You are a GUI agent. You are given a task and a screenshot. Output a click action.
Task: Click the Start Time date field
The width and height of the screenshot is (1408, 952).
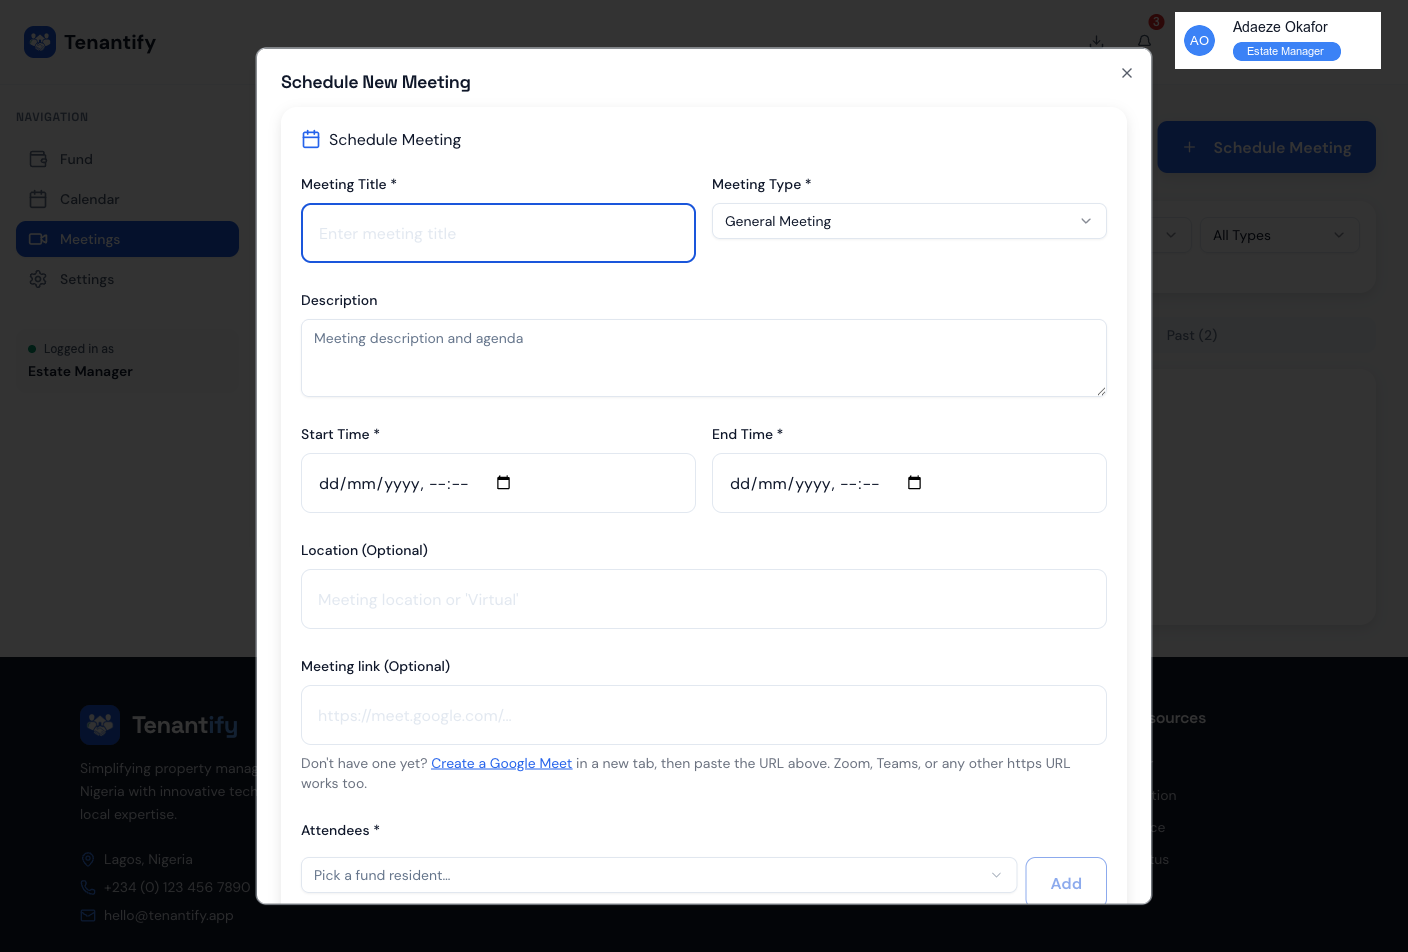tap(498, 483)
